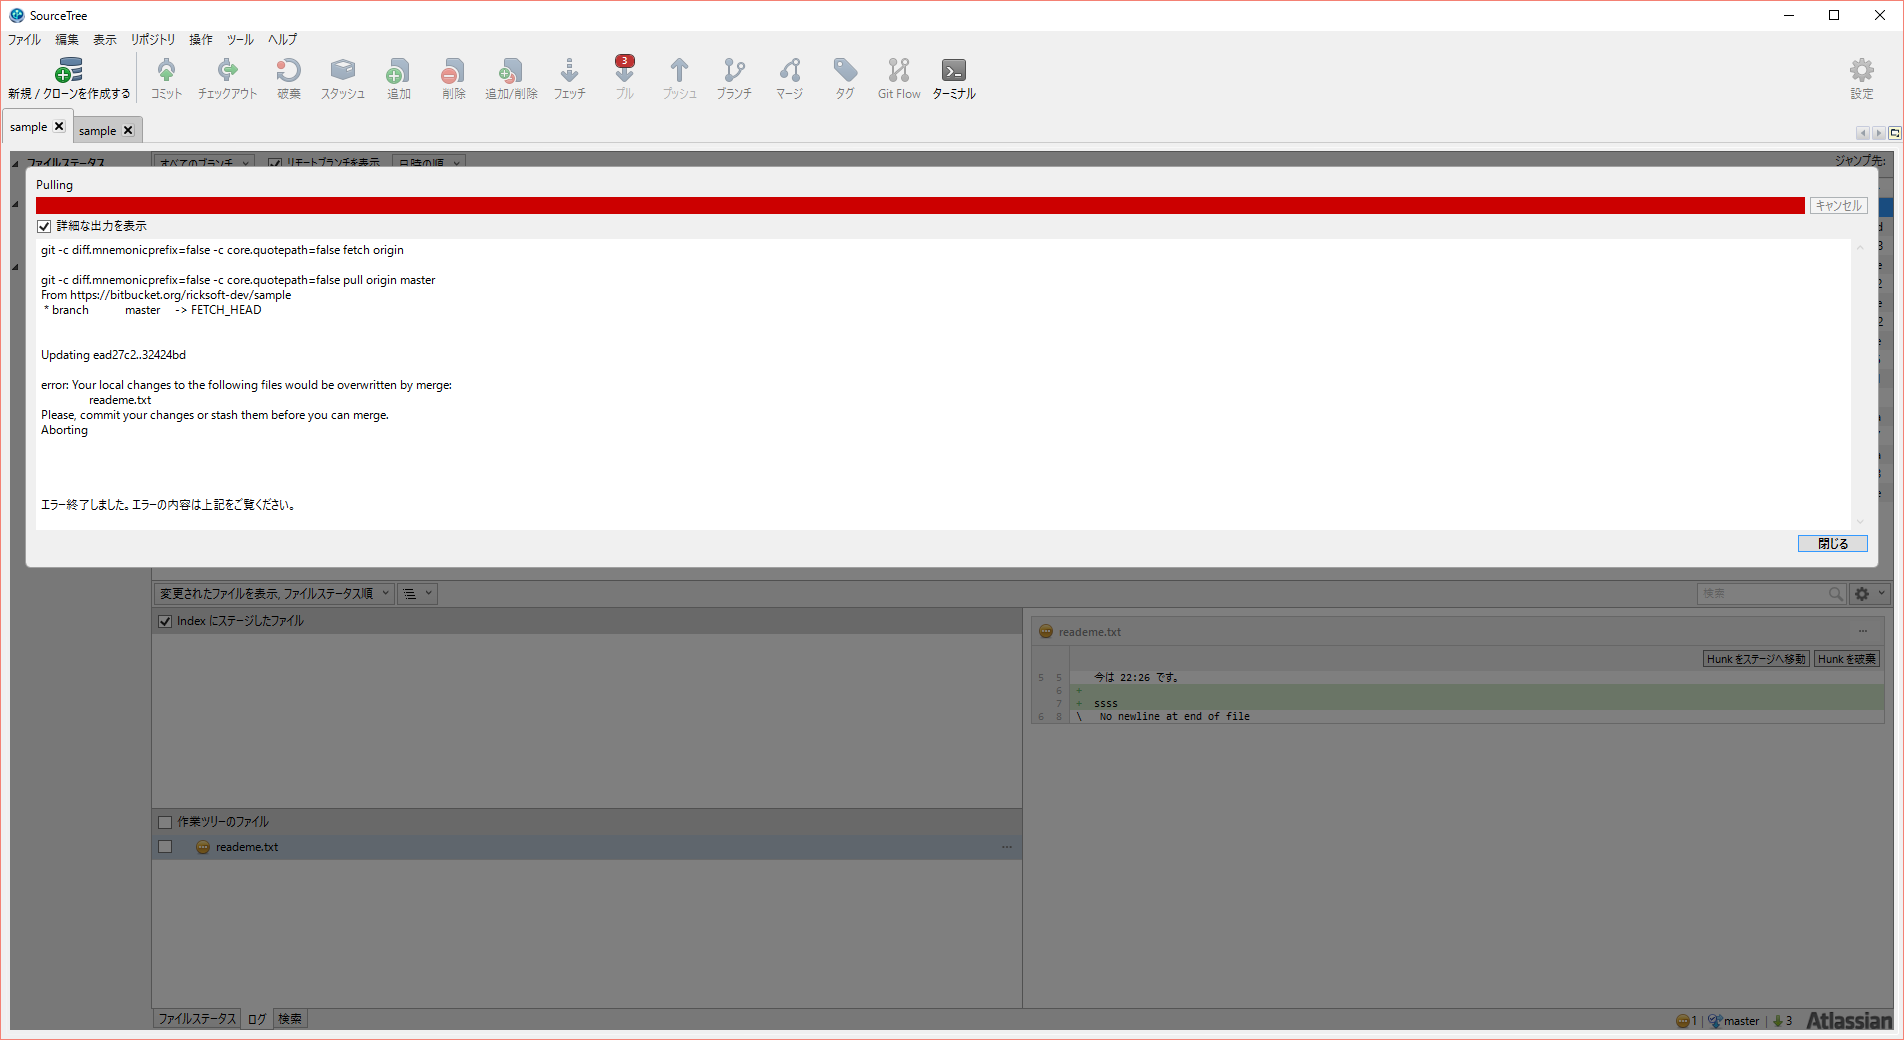Click the SourceTree logo in title bar

[16, 15]
